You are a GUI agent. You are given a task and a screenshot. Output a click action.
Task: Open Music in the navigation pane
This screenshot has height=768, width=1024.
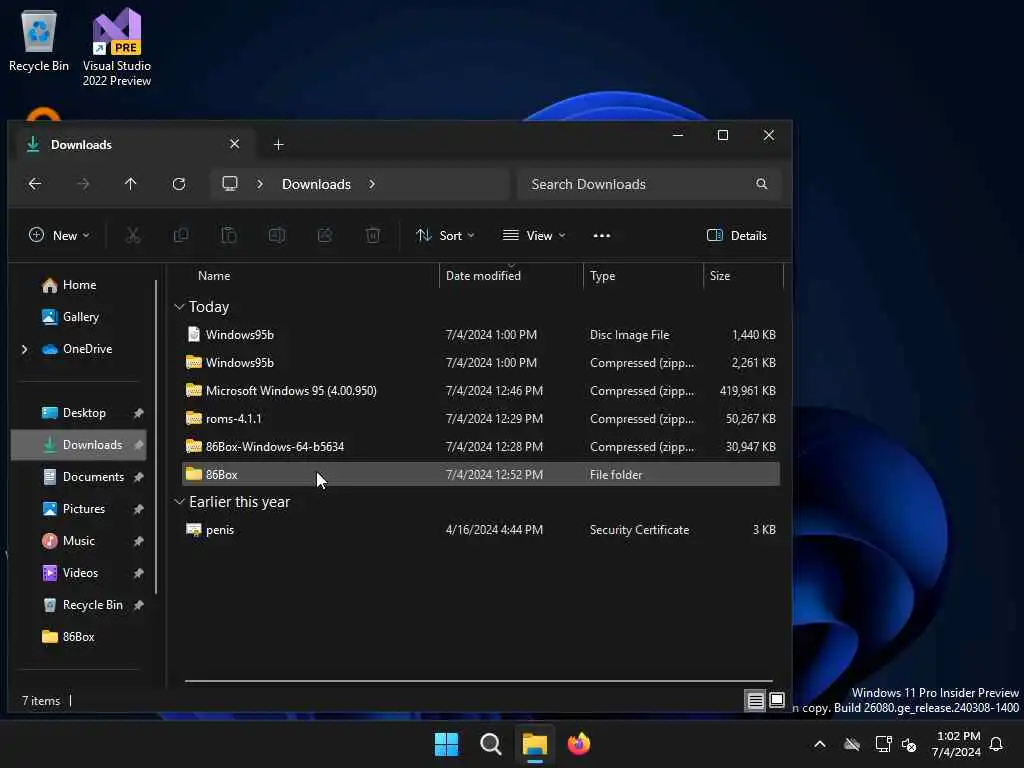pyautogui.click(x=78, y=541)
